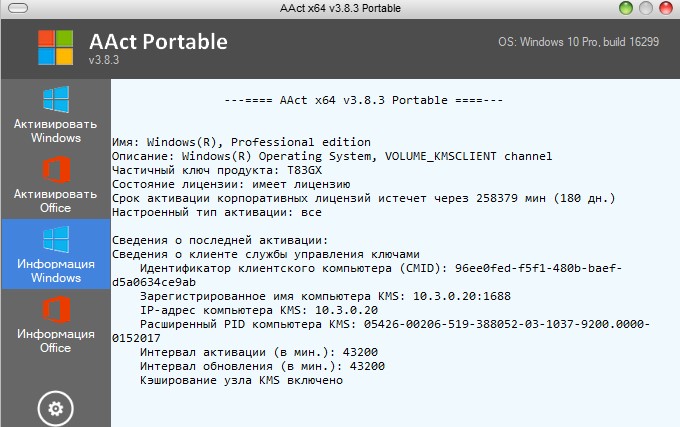Viewport: 680px width, 427px height.
Task: Select the "Информация Windows" sidebar label
Action: click(55, 271)
